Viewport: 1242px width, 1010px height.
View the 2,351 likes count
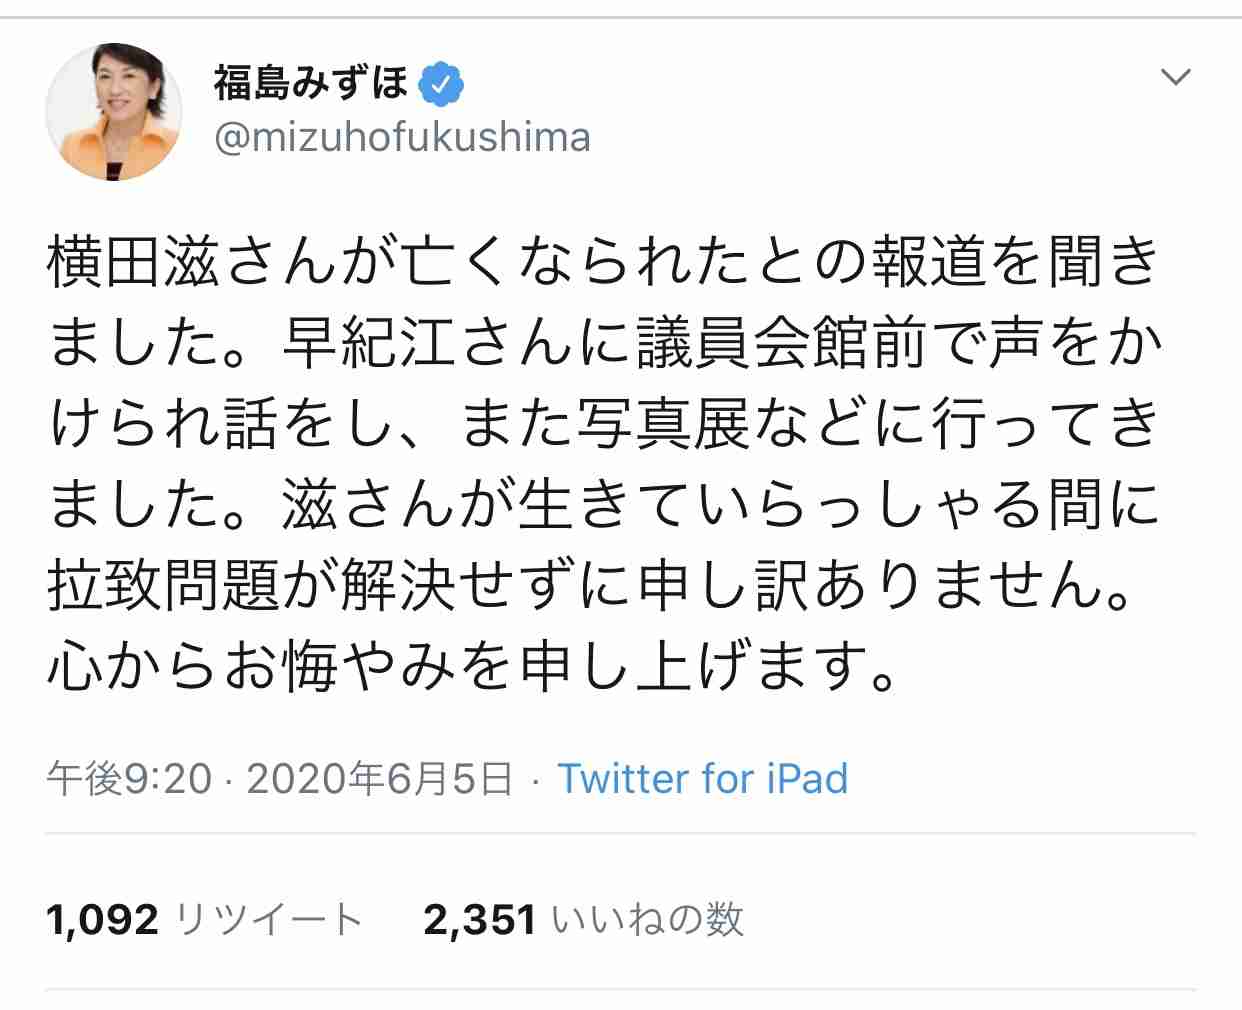click(x=480, y=919)
